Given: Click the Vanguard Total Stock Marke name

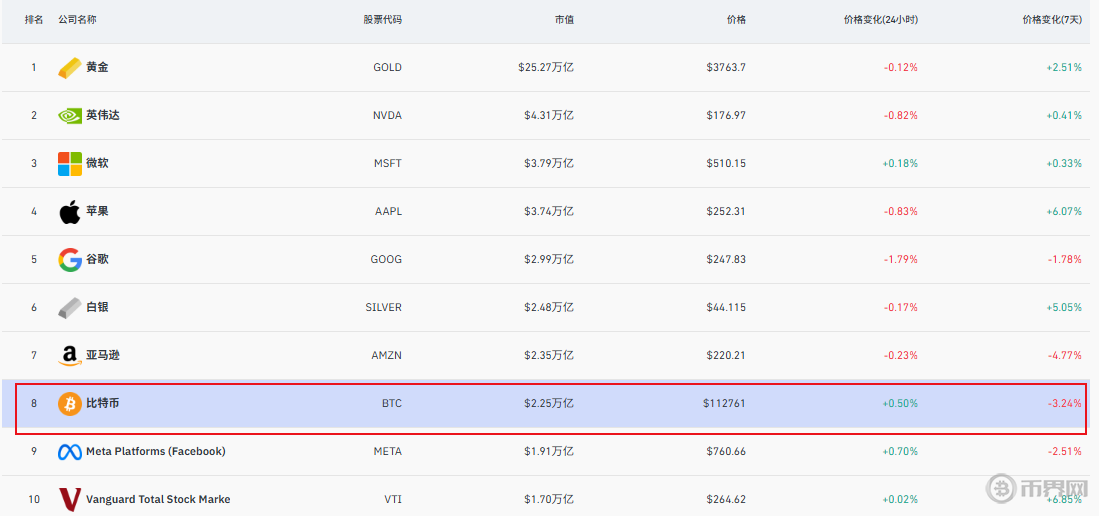Looking at the screenshot, I should point(158,500).
